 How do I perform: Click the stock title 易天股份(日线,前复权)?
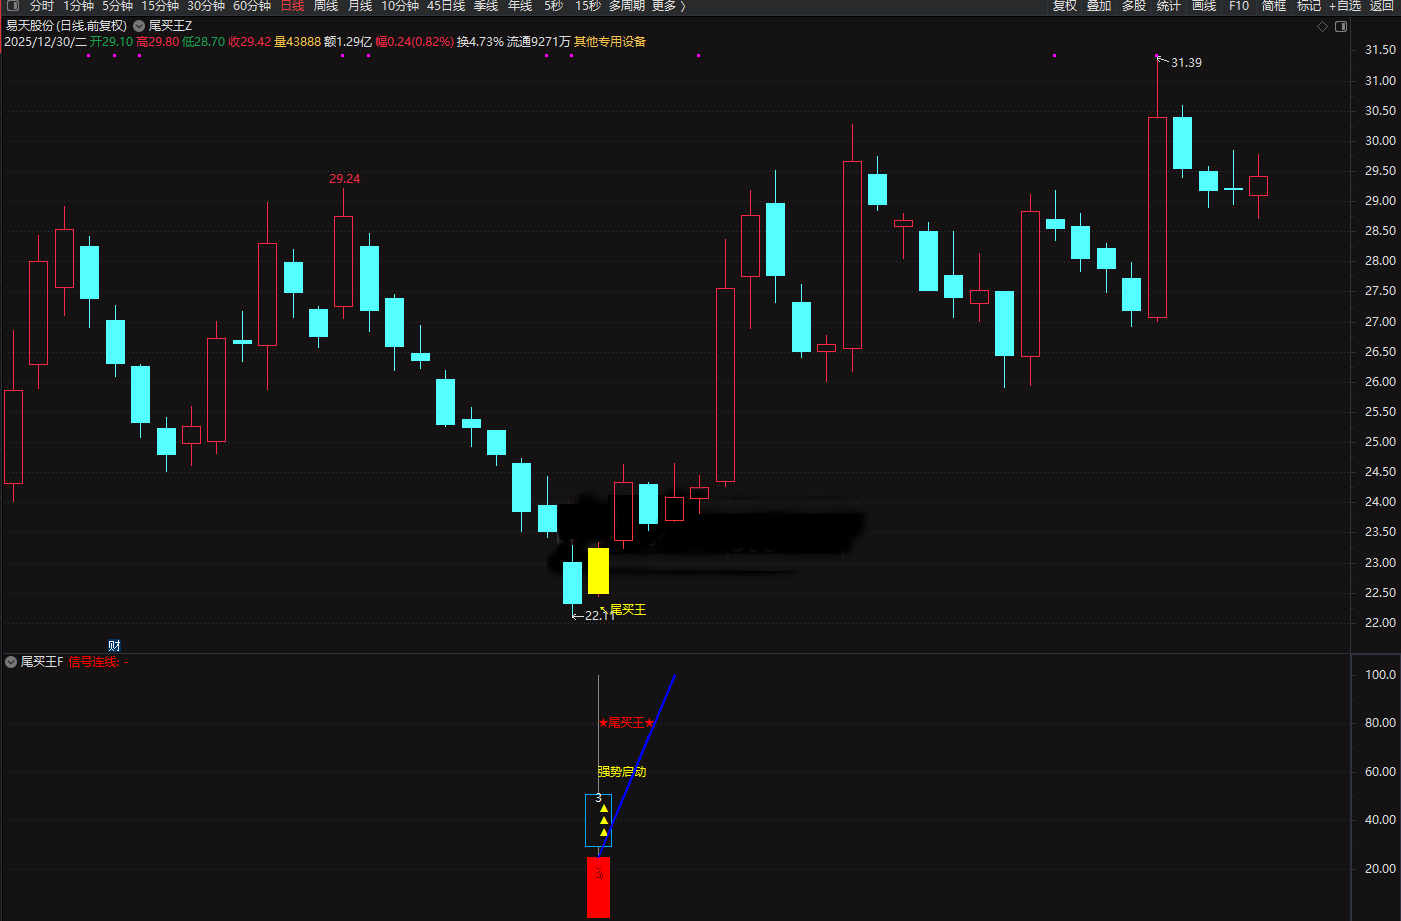pyautogui.click(x=66, y=26)
